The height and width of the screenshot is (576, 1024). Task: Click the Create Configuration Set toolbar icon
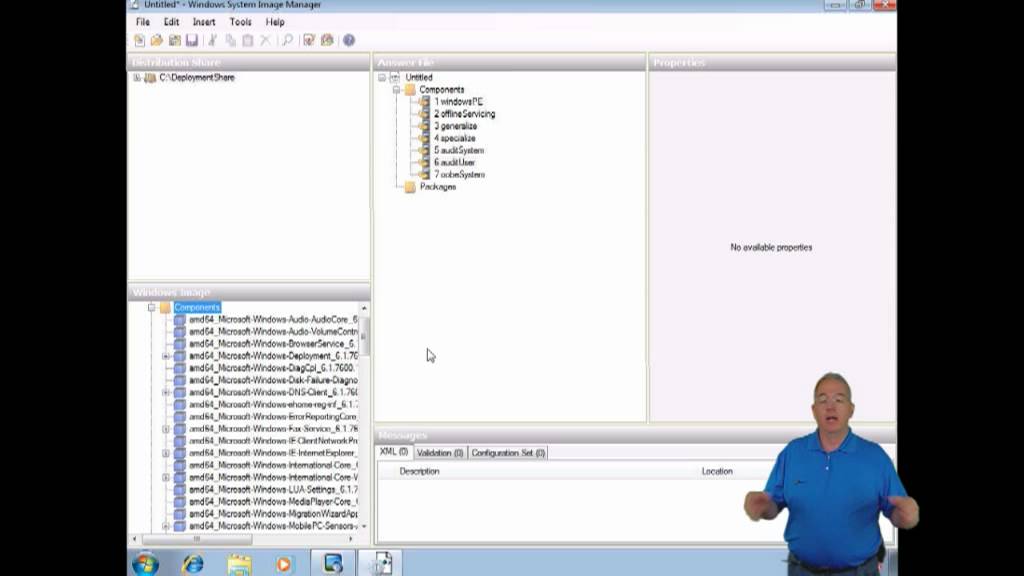[x=327, y=40]
